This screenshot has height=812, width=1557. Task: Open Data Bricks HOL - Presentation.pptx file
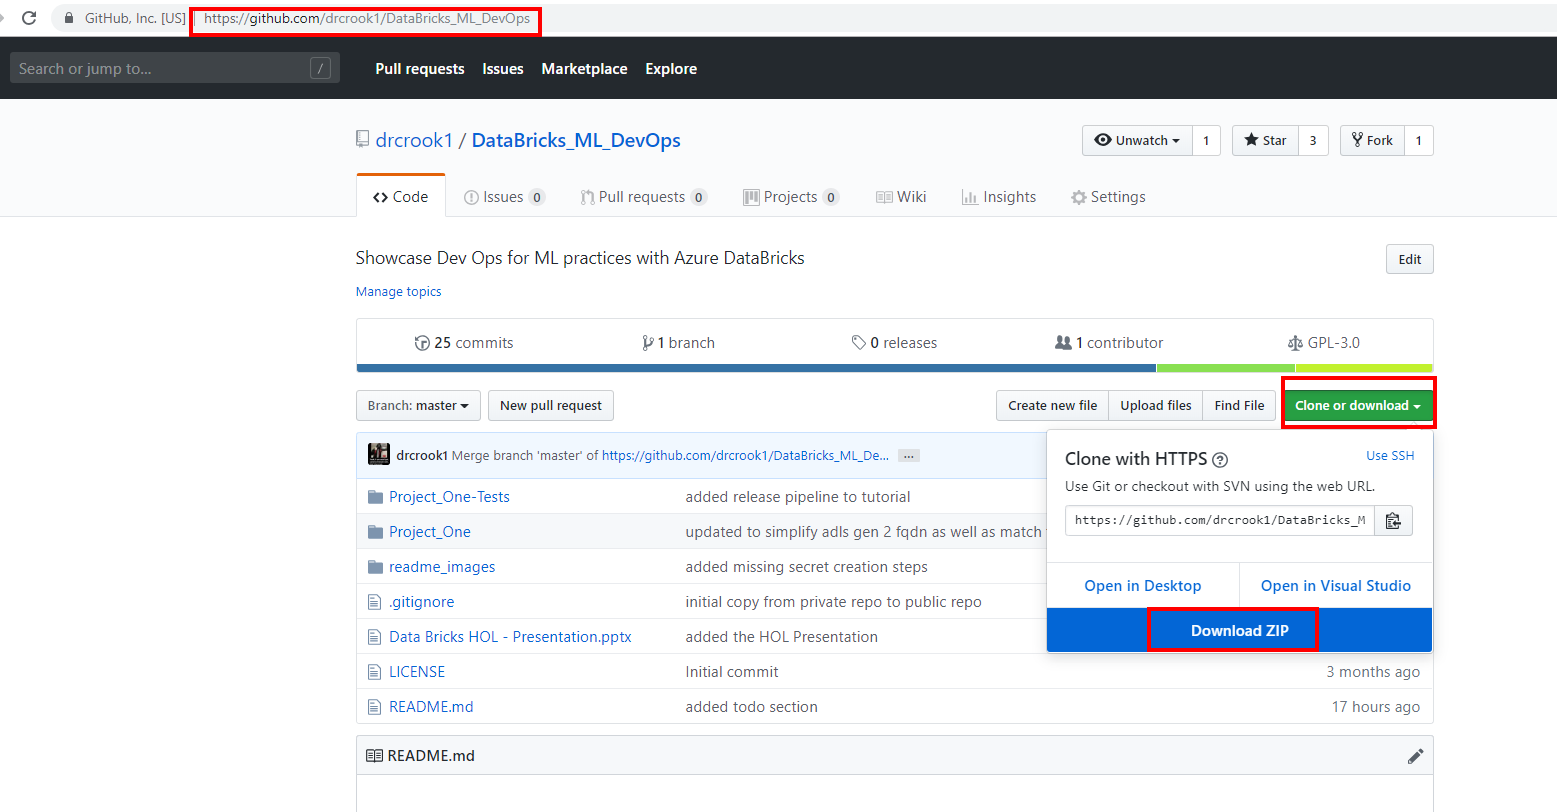click(x=510, y=637)
